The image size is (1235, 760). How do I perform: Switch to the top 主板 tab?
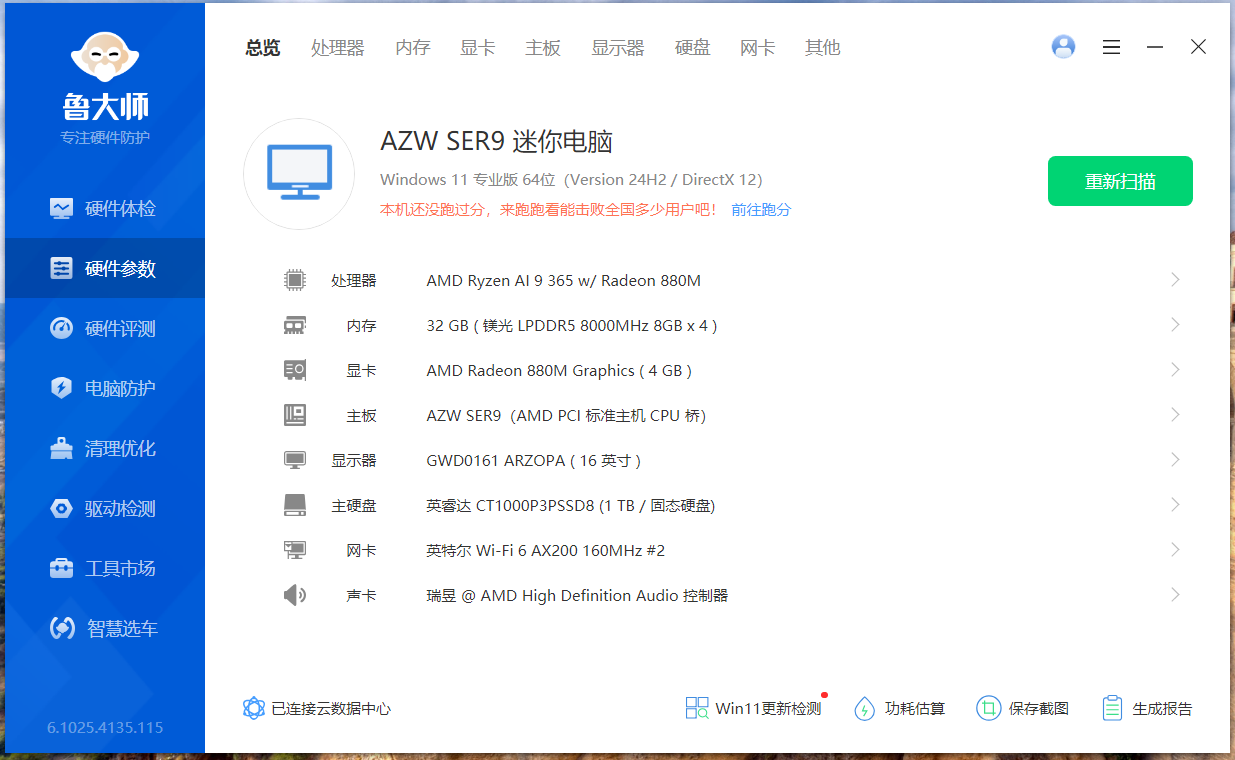[x=543, y=48]
